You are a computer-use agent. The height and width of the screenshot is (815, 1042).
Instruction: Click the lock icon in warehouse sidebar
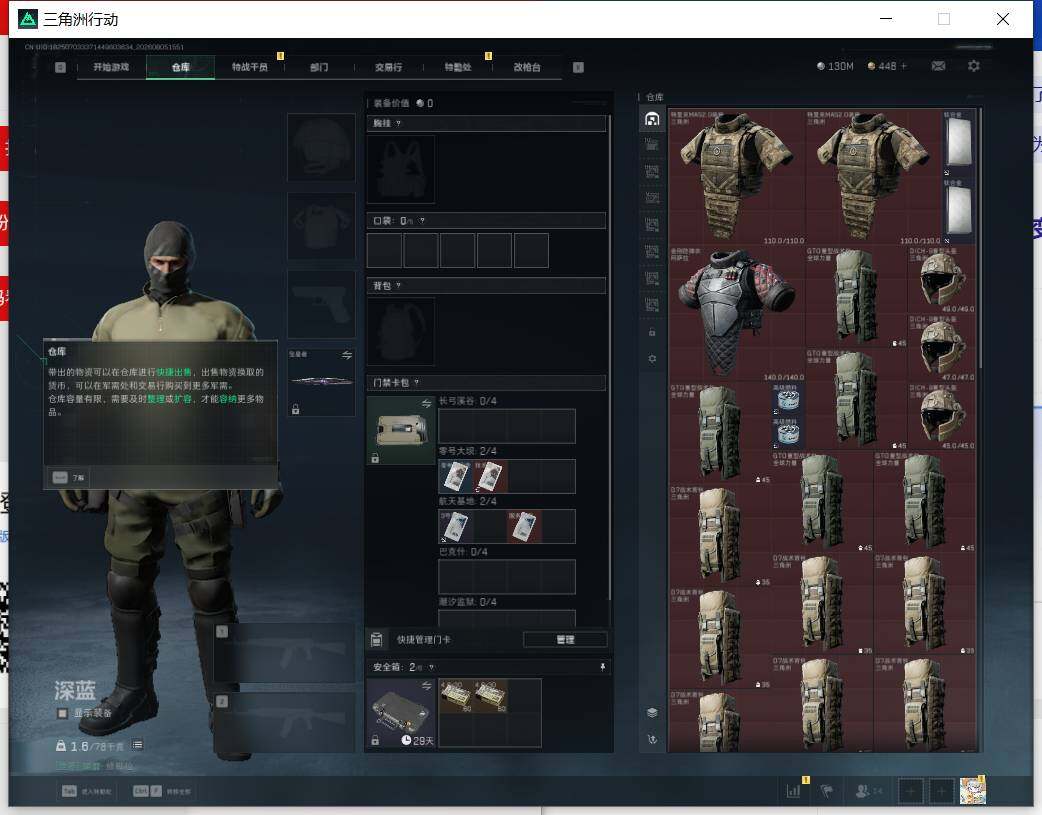point(652,332)
